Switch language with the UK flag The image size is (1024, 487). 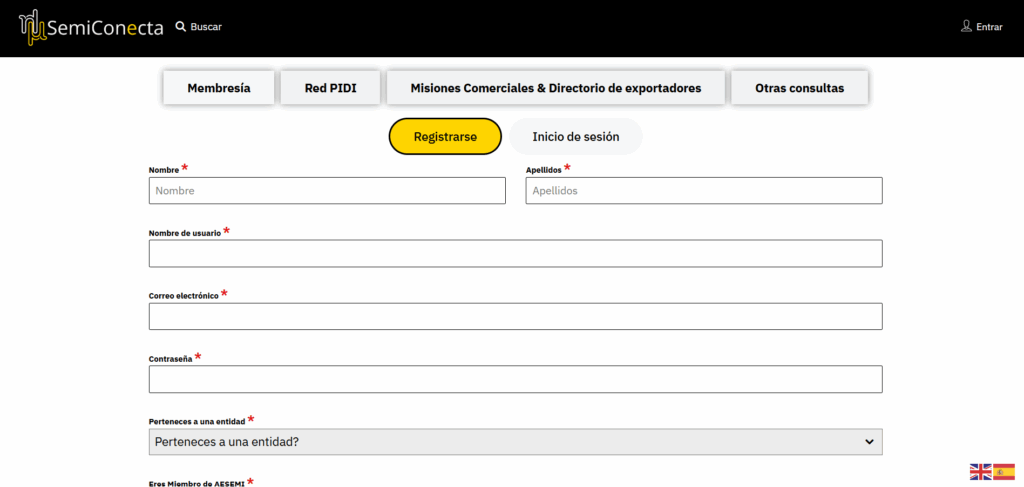click(x=980, y=472)
